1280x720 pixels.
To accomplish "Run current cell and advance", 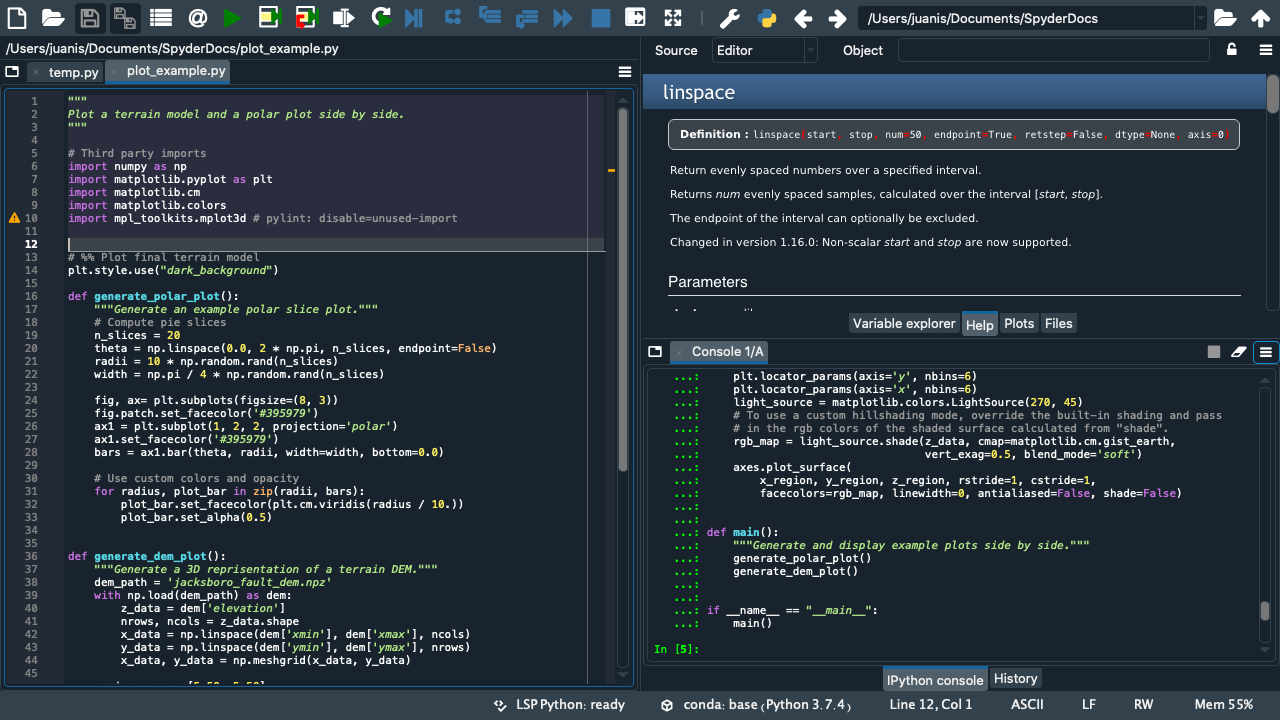I will pyautogui.click(x=306, y=17).
